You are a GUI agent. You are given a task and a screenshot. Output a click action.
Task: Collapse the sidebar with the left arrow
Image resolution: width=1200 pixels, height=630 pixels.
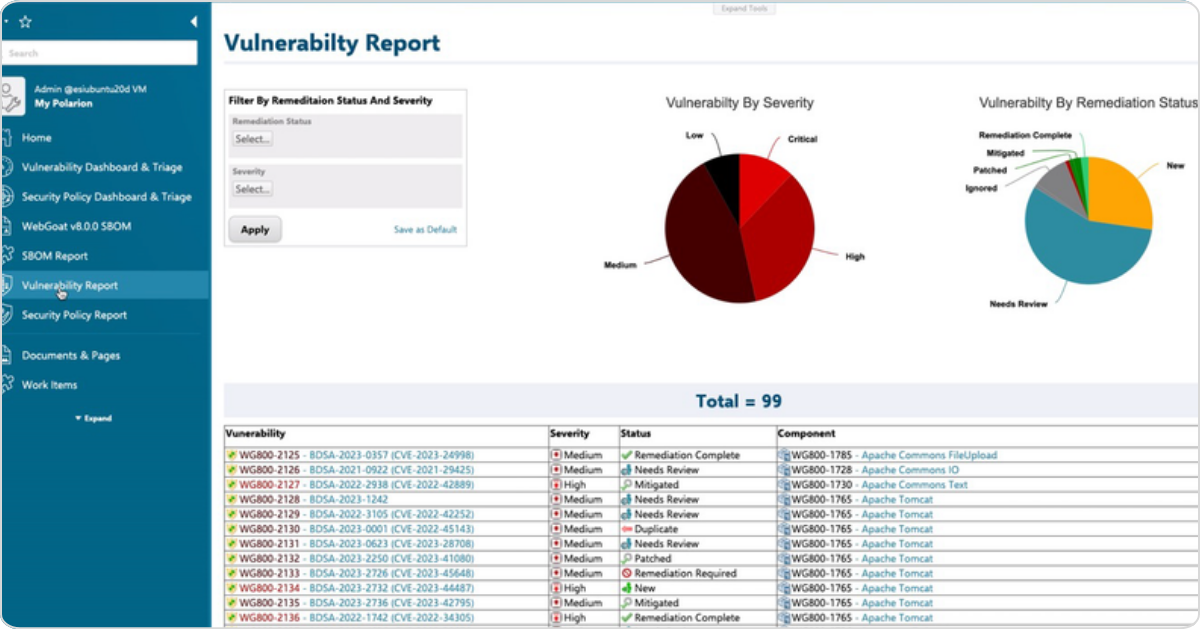[193, 22]
